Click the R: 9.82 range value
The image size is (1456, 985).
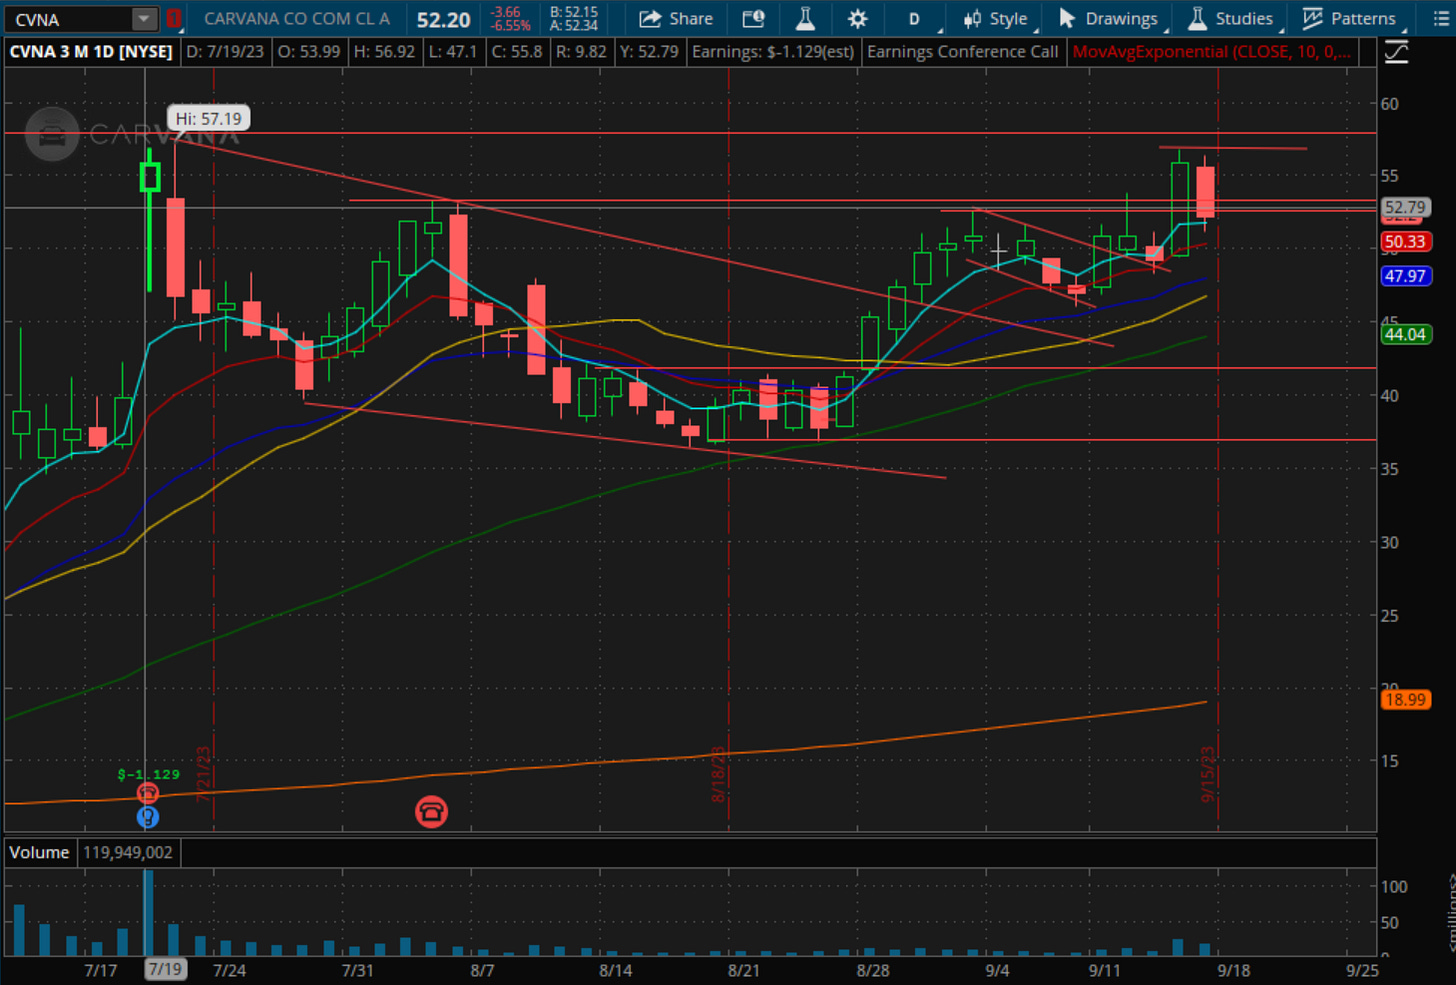(x=579, y=51)
